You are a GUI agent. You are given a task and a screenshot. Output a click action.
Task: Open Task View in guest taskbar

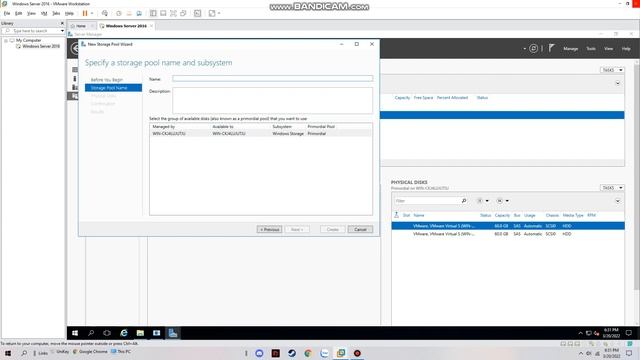point(107,333)
